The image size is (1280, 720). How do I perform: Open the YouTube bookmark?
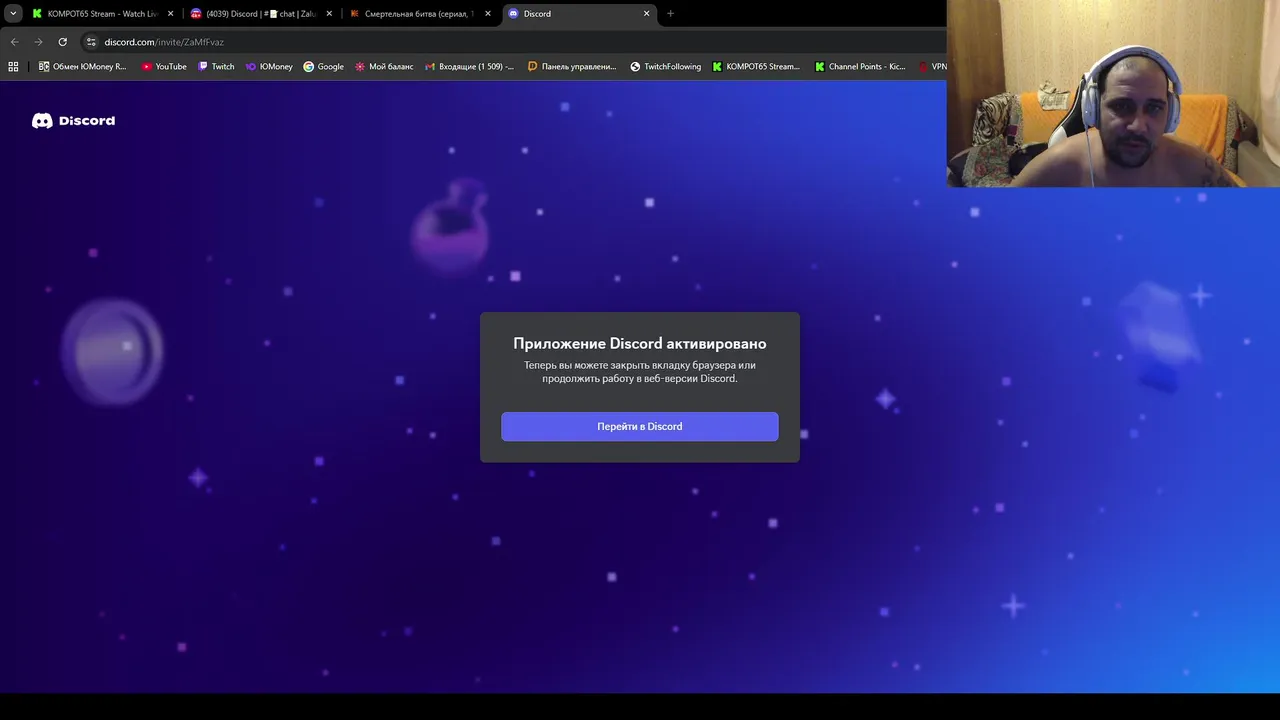coord(164,67)
